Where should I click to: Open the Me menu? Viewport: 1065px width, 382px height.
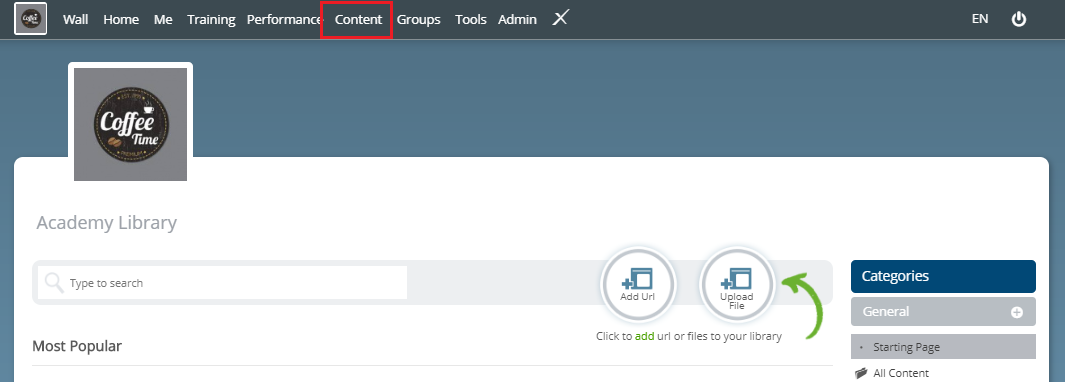(163, 20)
